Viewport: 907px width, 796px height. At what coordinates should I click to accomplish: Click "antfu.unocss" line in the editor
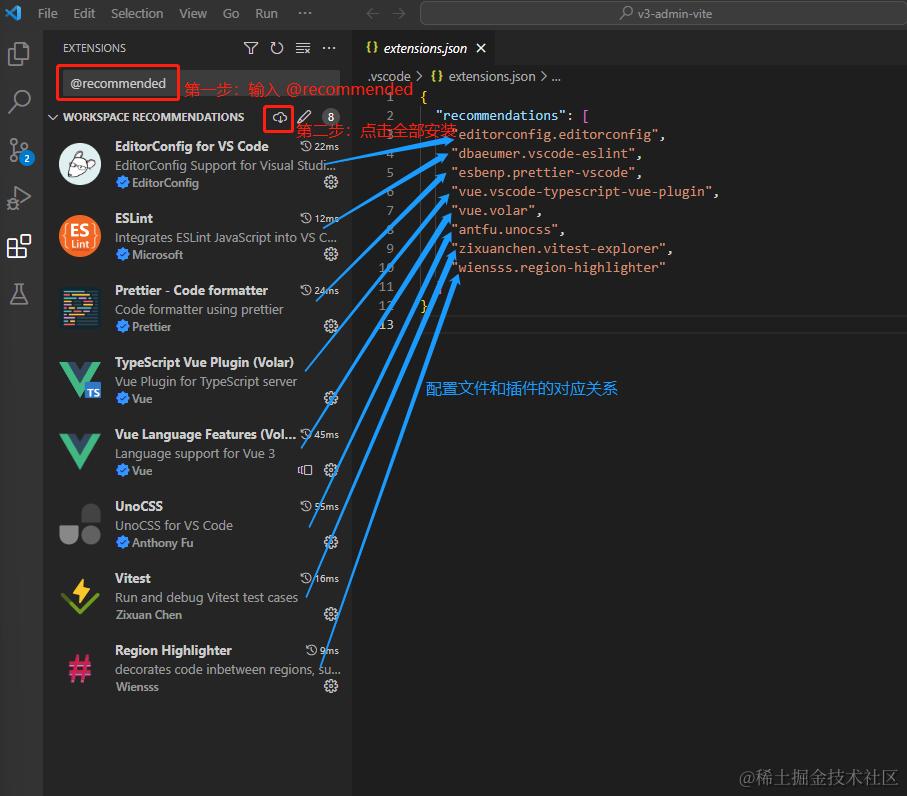click(x=504, y=230)
